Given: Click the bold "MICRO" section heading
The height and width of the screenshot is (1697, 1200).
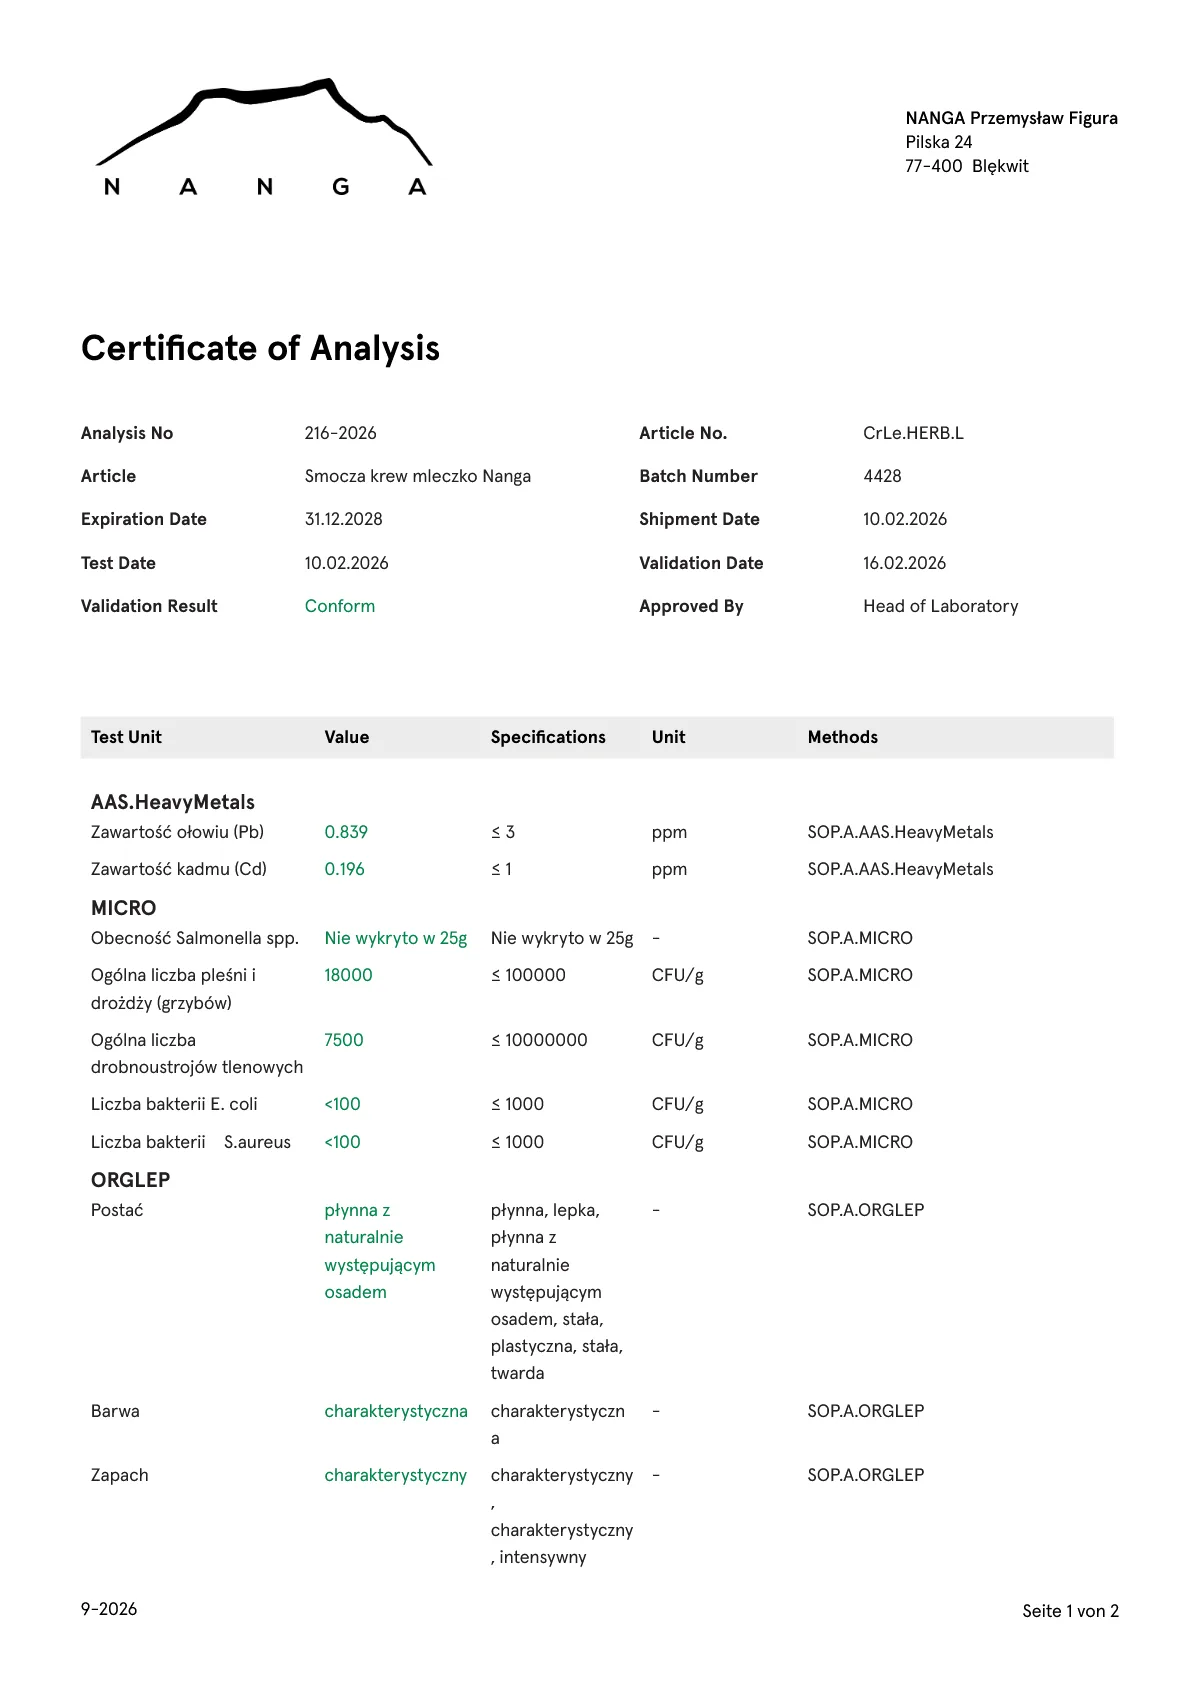Looking at the screenshot, I should (x=124, y=908).
